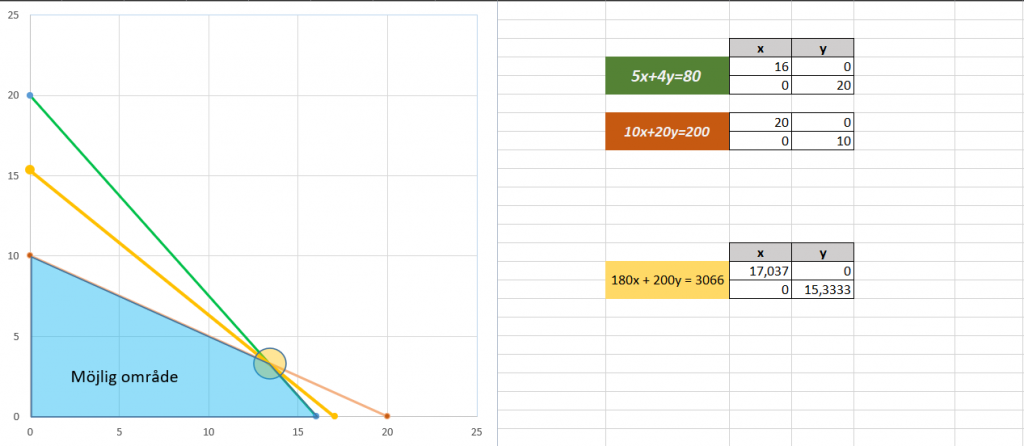Viewport: 1024px width, 446px height.
Task: Click the blue data point at y-axis 20
Action: pos(30,96)
